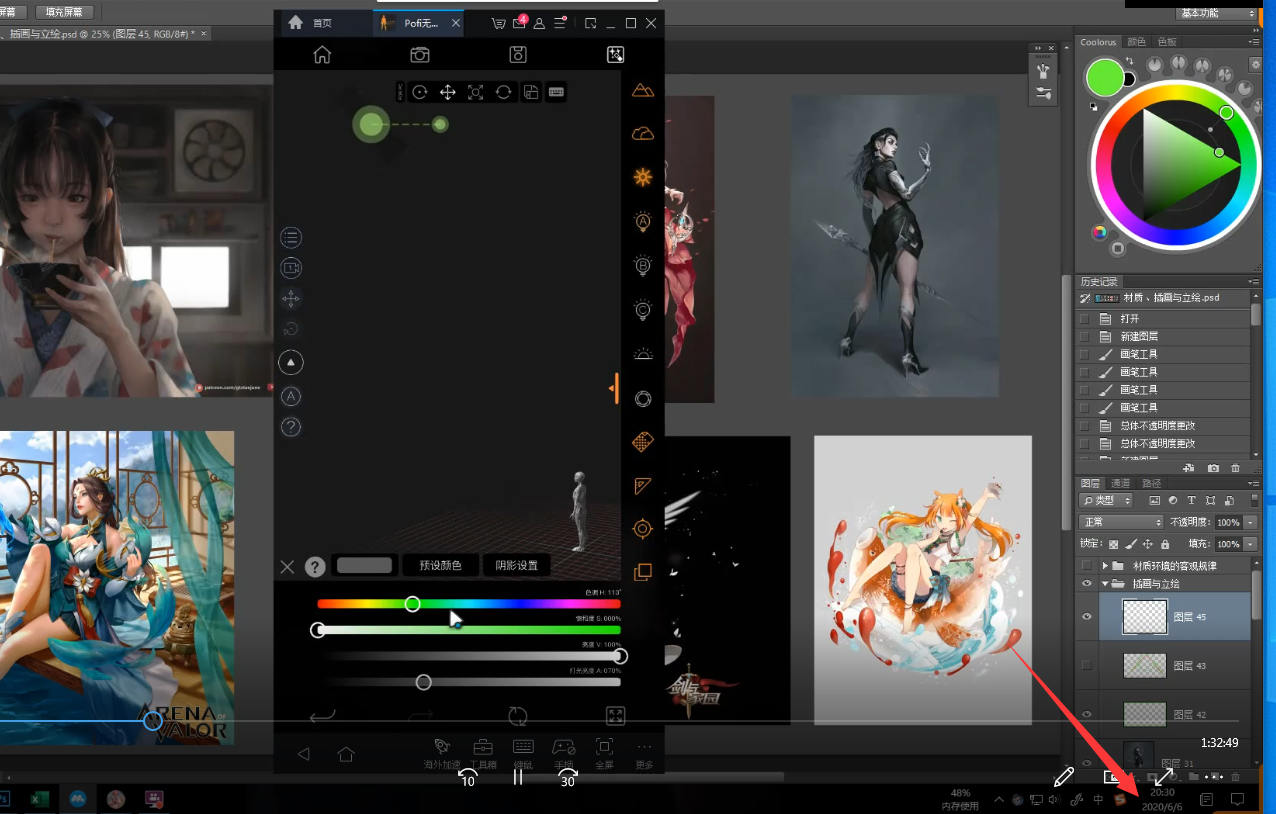Click the 阴影设置 shadow settings button
This screenshot has width=1276, height=814.
(517, 566)
